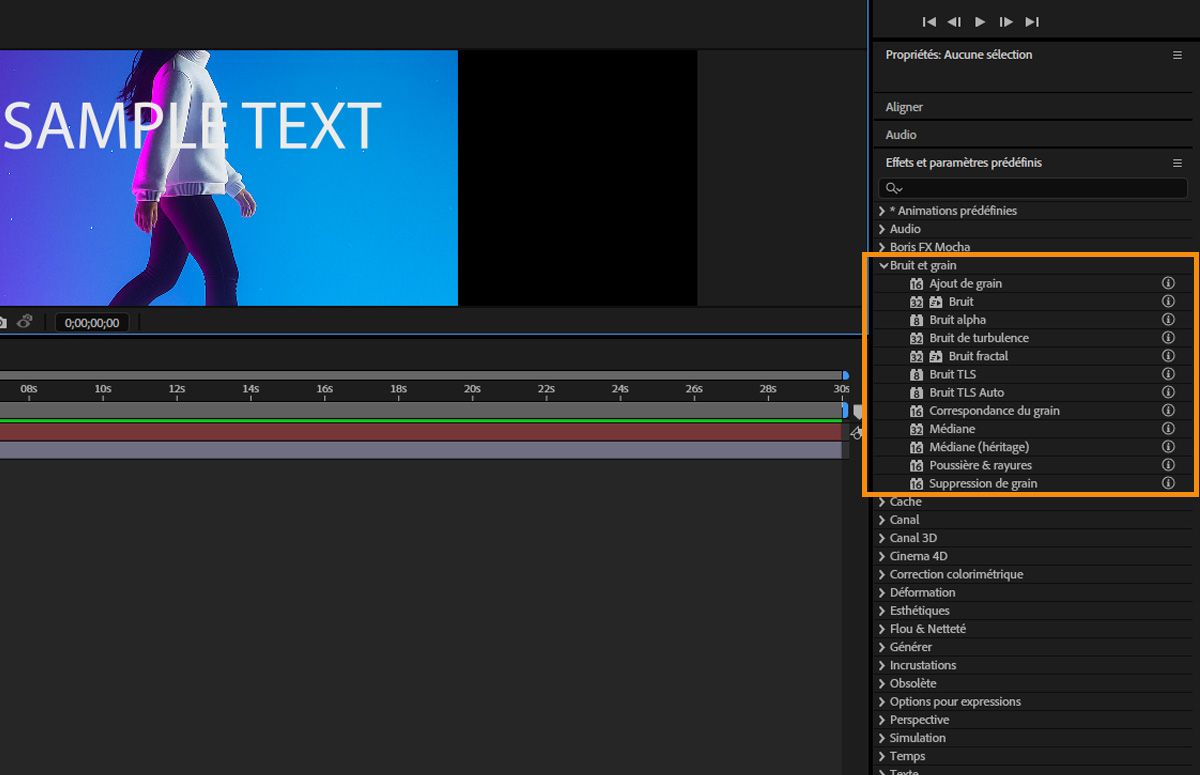Open the Propriétés panel menu
The width and height of the screenshot is (1200, 775).
coord(1177,55)
